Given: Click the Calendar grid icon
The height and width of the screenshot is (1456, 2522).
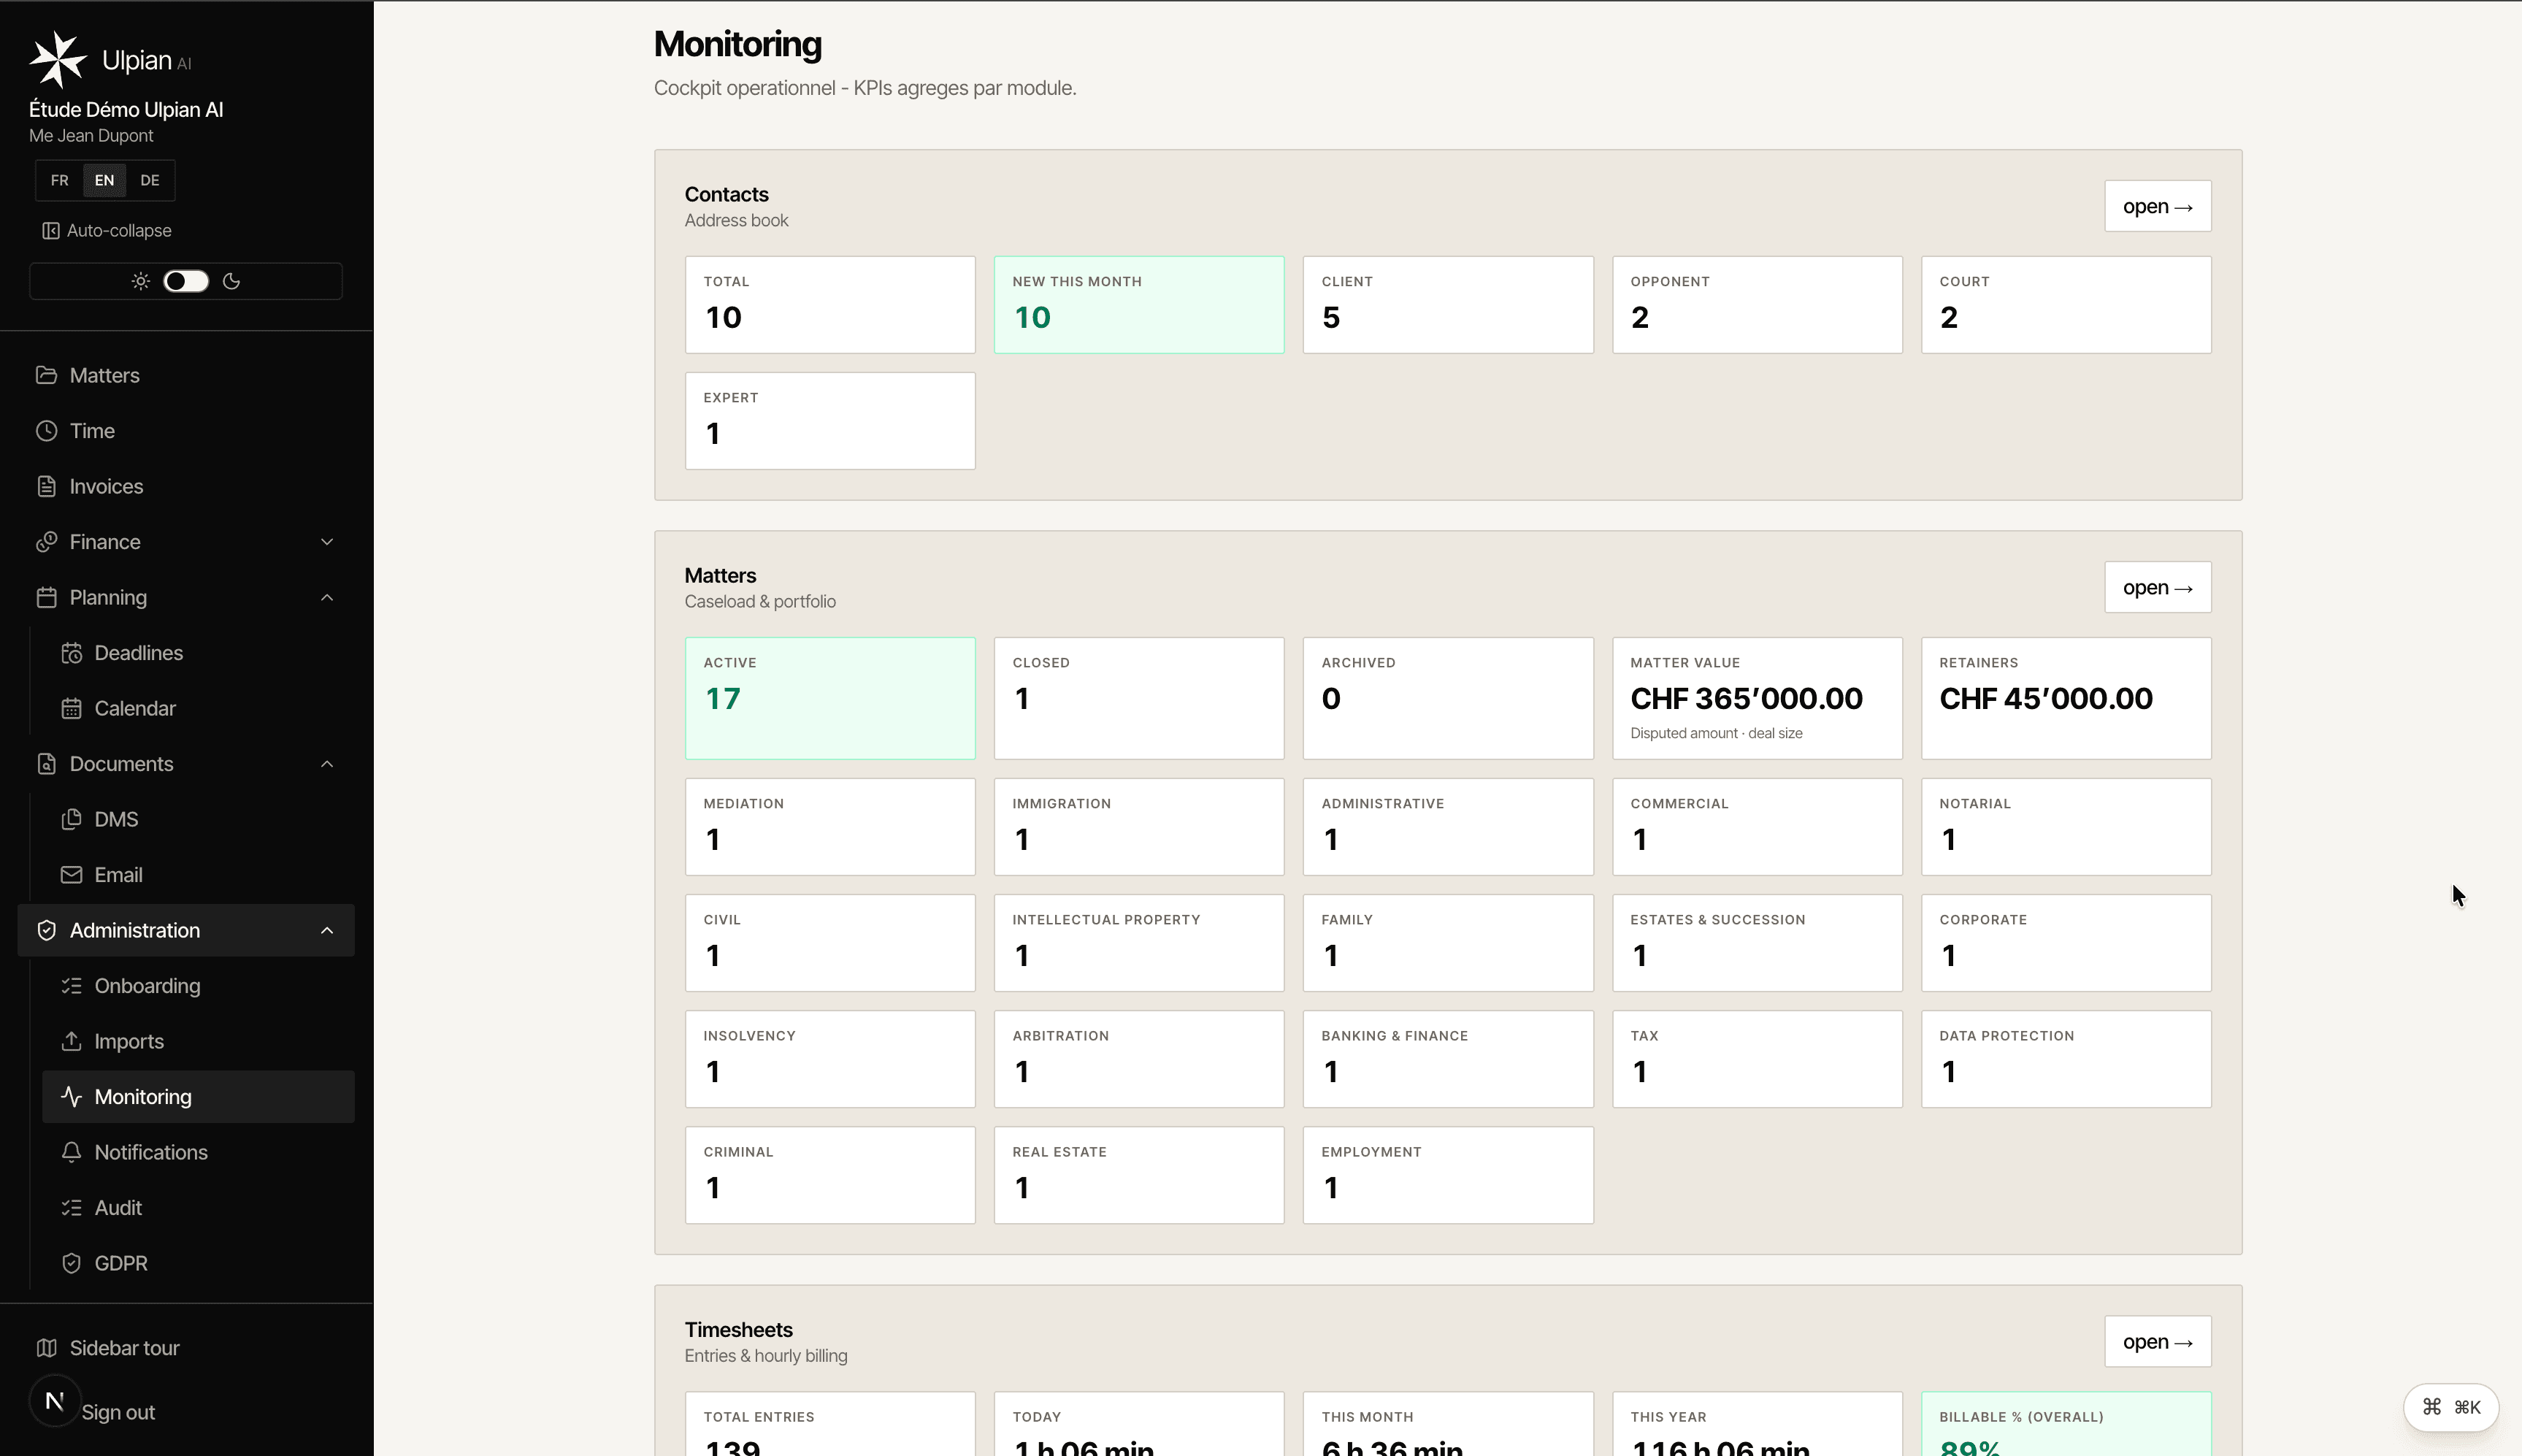Looking at the screenshot, I should (71, 708).
